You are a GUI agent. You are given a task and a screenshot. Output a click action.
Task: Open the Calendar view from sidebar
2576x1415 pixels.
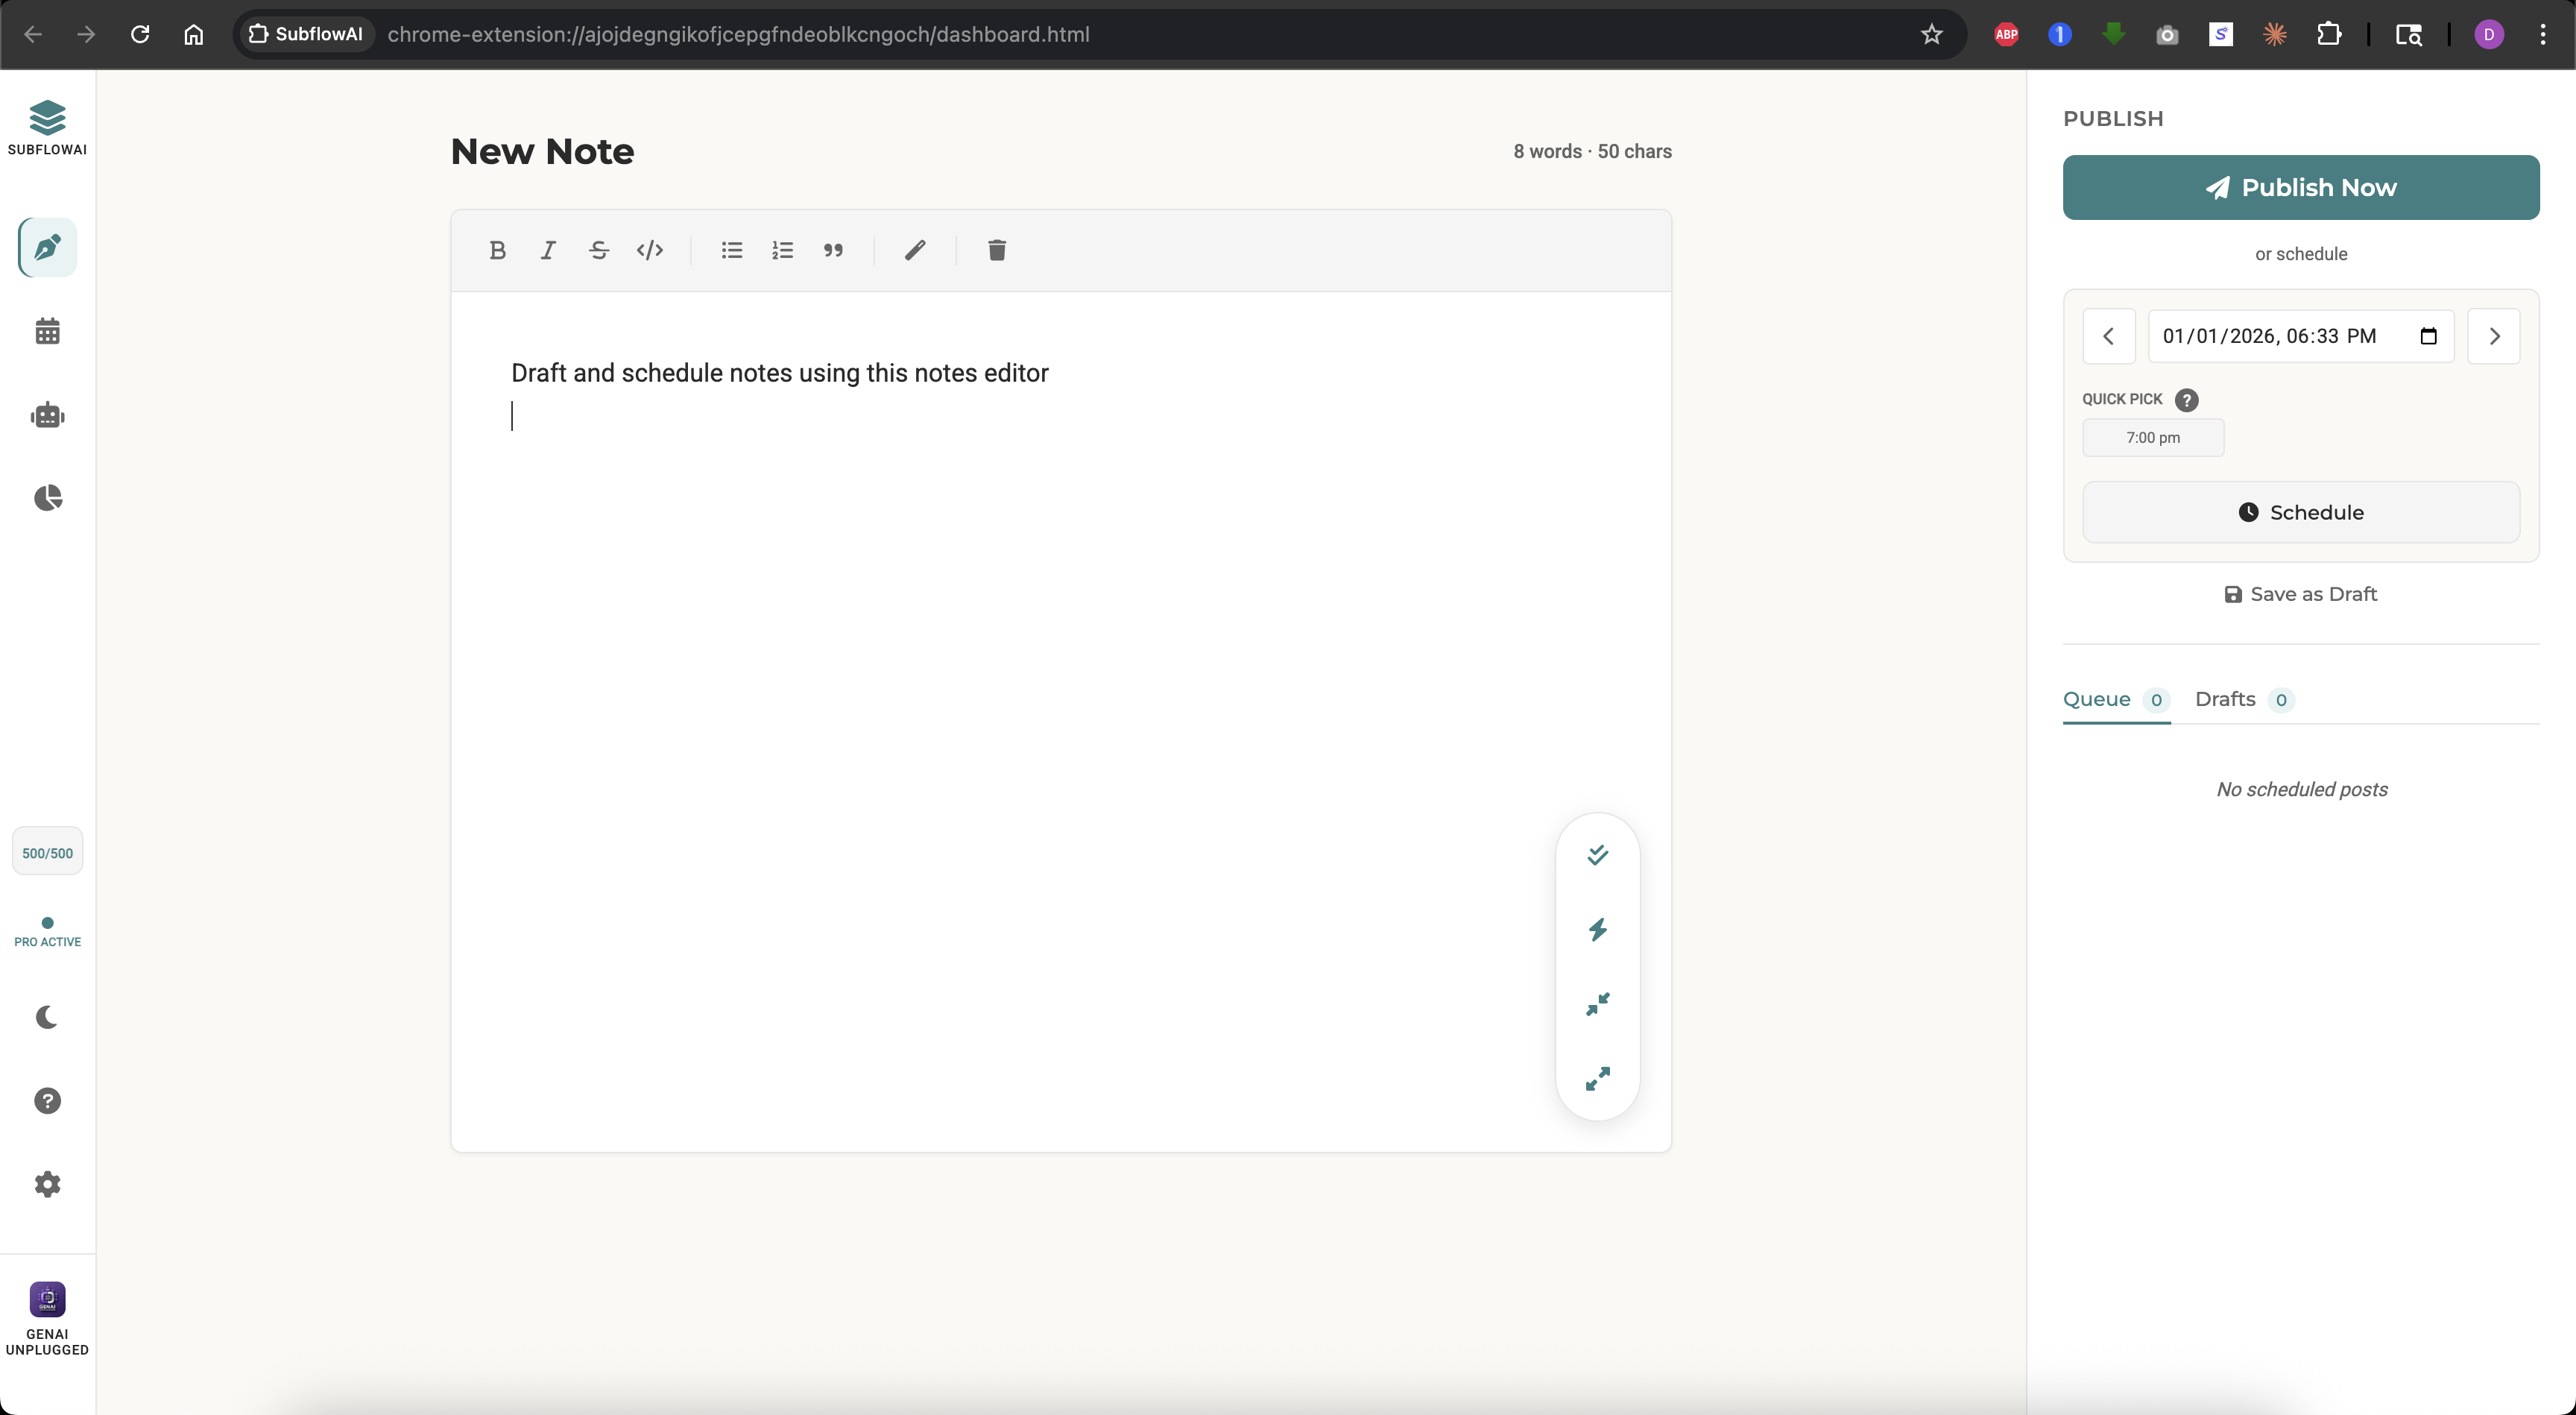pos(46,331)
